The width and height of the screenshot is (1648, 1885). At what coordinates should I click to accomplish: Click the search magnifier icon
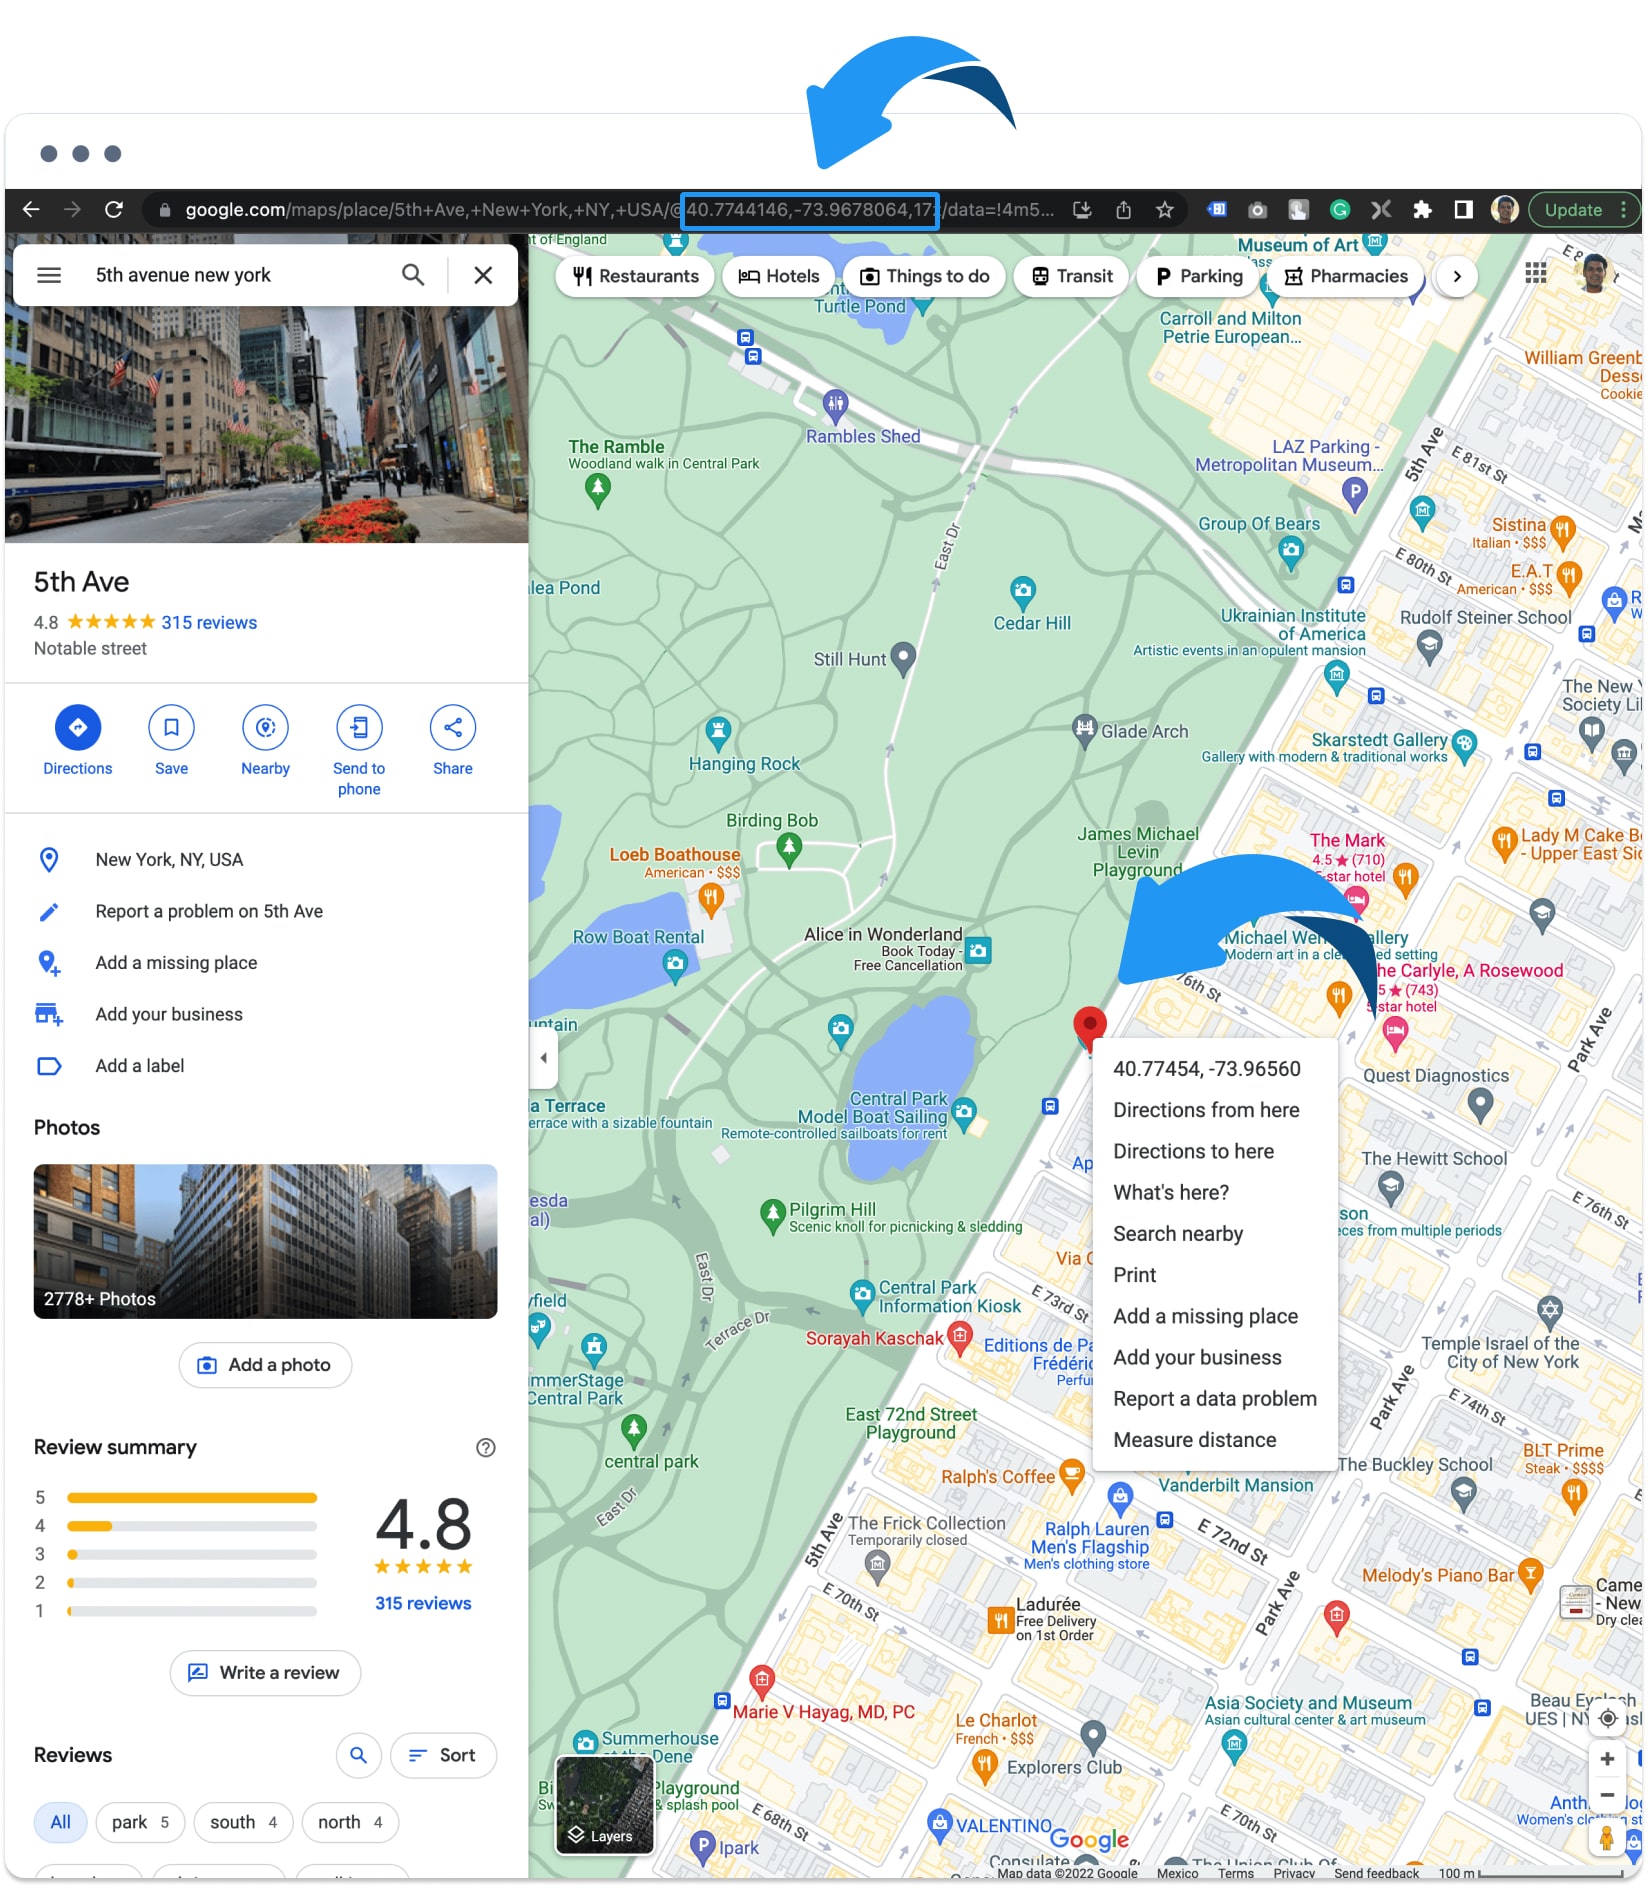point(413,275)
